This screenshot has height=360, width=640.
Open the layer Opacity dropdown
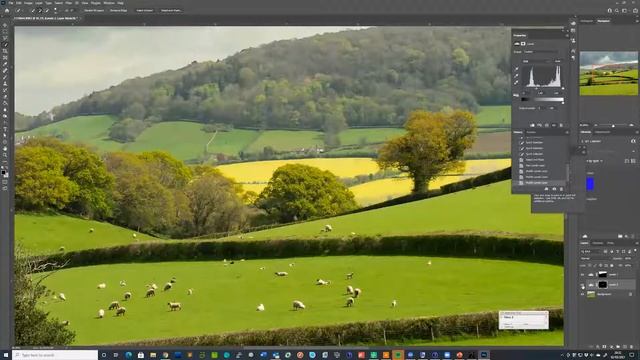pyautogui.click(x=628, y=258)
